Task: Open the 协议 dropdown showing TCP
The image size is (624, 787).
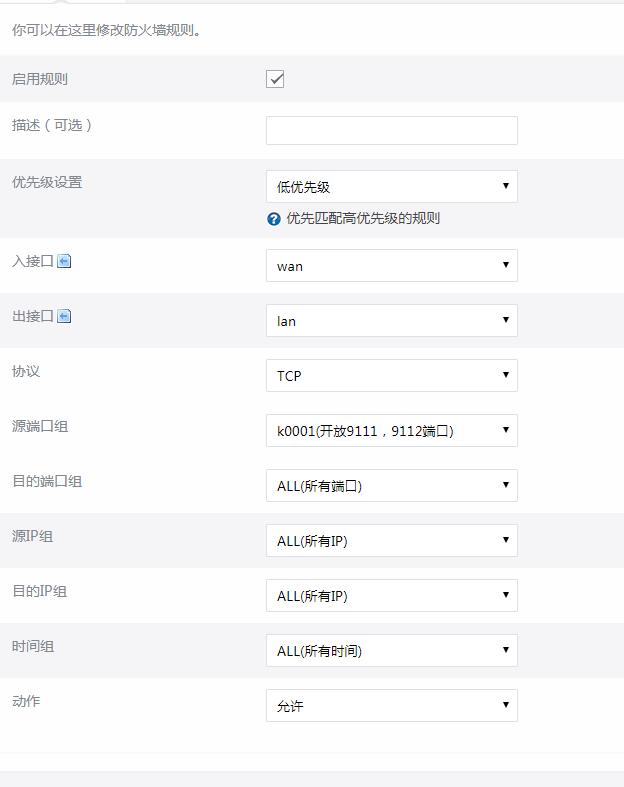Action: (x=392, y=375)
